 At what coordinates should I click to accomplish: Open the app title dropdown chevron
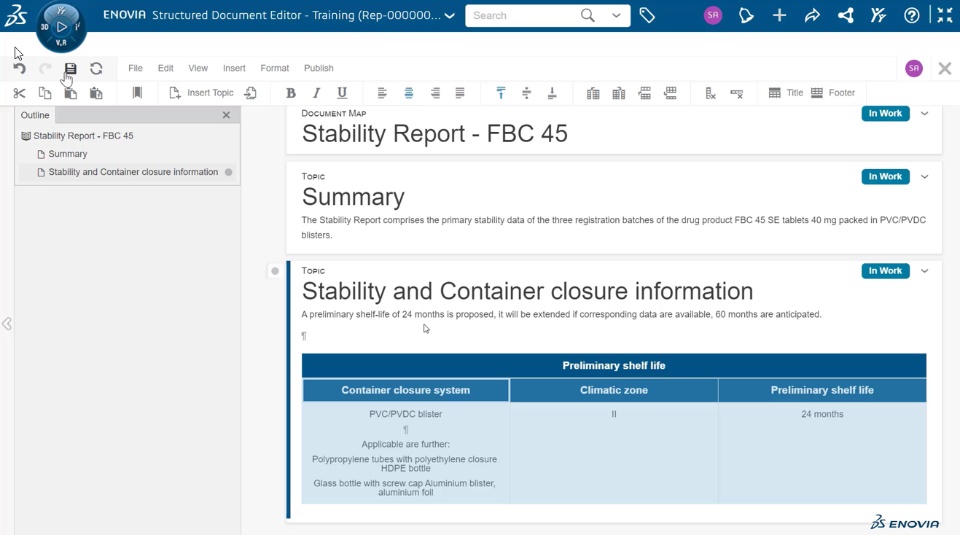pyautogui.click(x=449, y=16)
